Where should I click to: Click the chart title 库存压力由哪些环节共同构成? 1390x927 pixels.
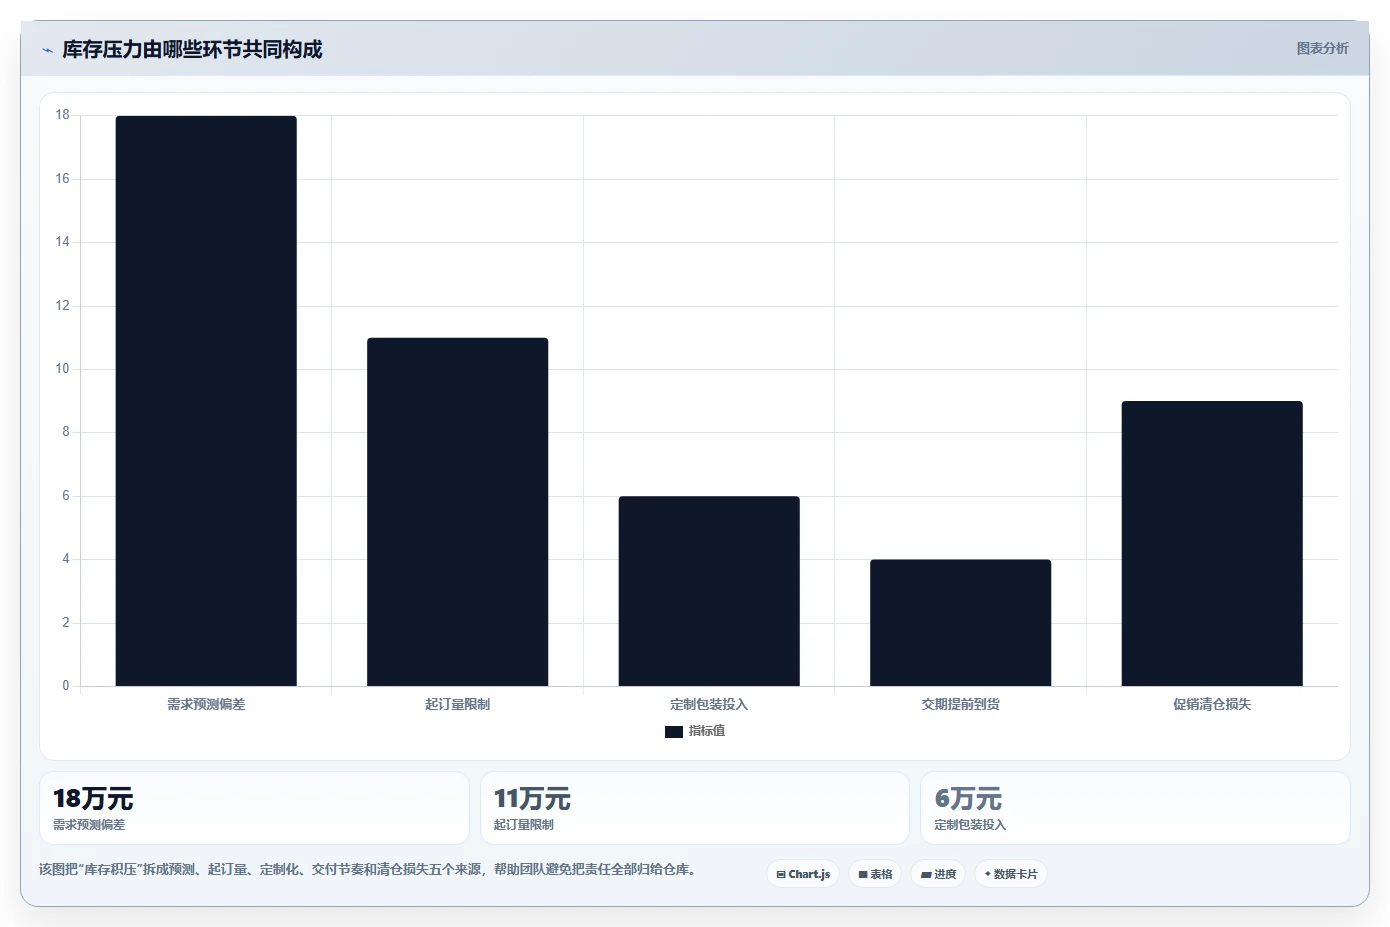point(192,50)
